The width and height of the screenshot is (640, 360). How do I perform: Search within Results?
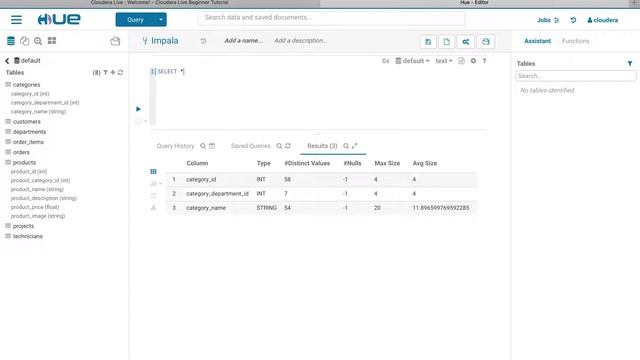[346, 146]
